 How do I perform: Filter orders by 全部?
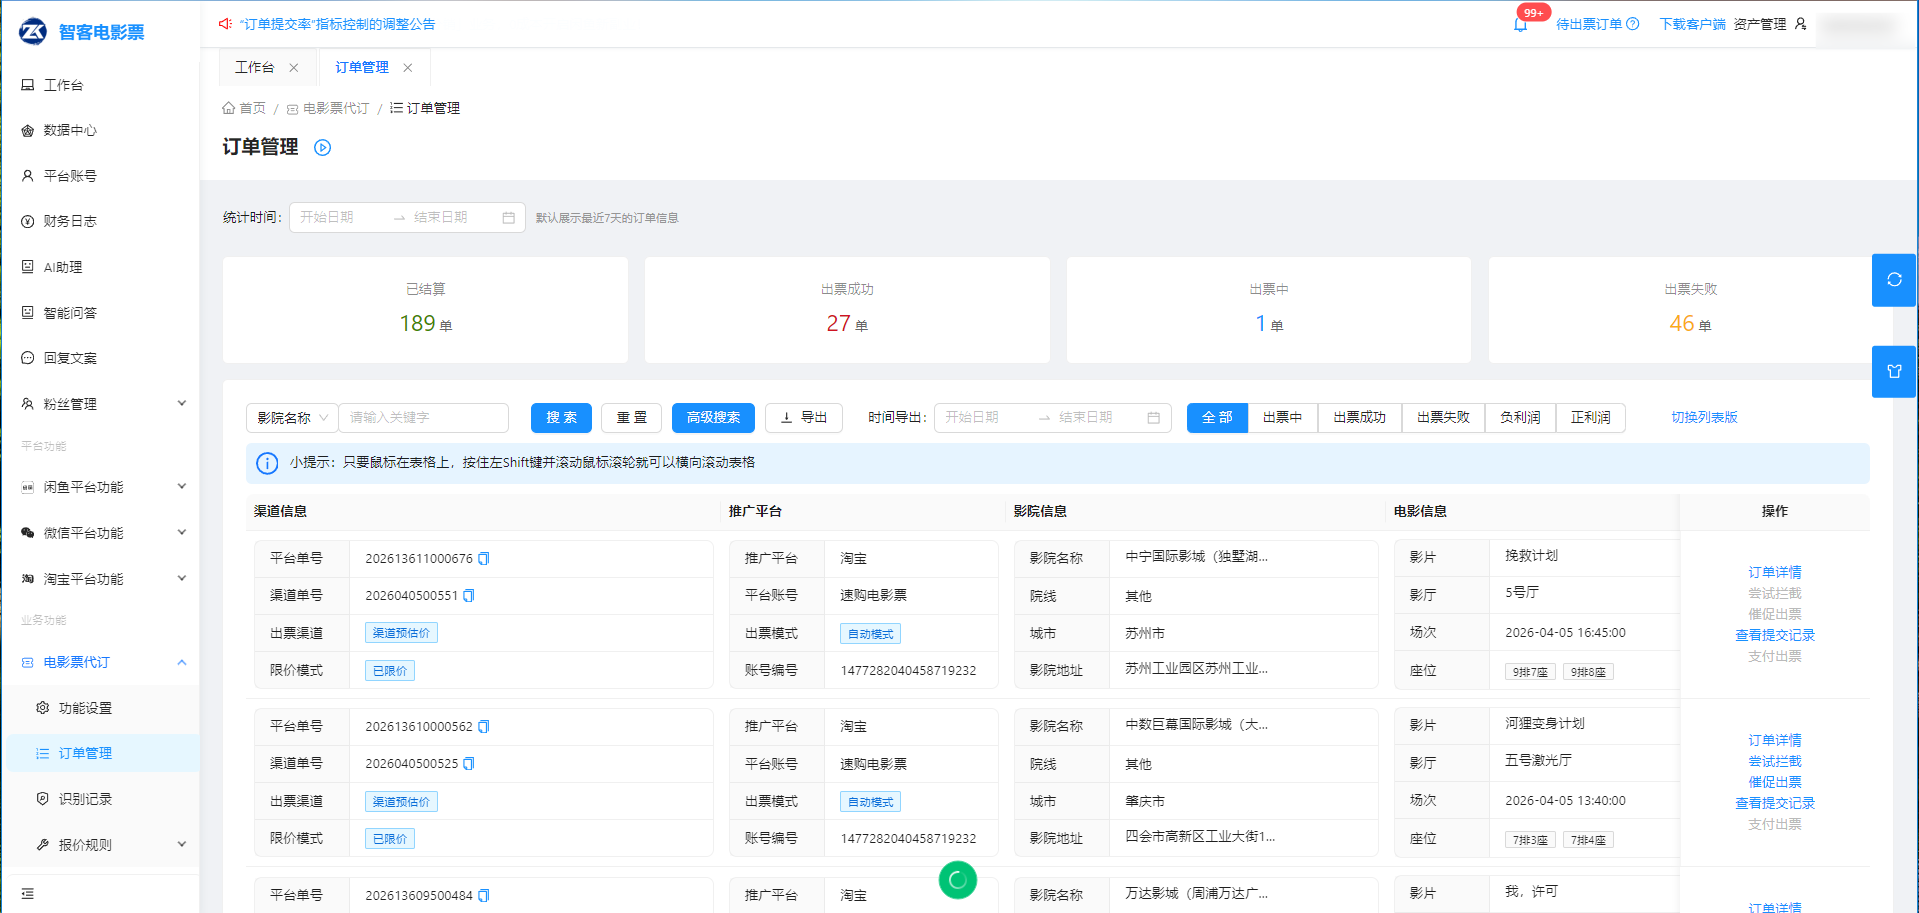tap(1217, 418)
